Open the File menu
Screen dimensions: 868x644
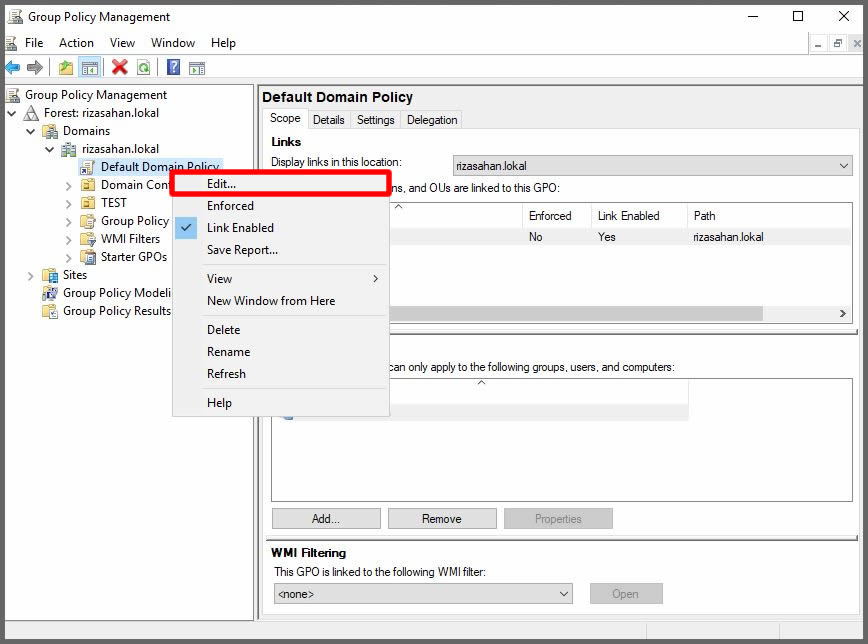pos(34,43)
